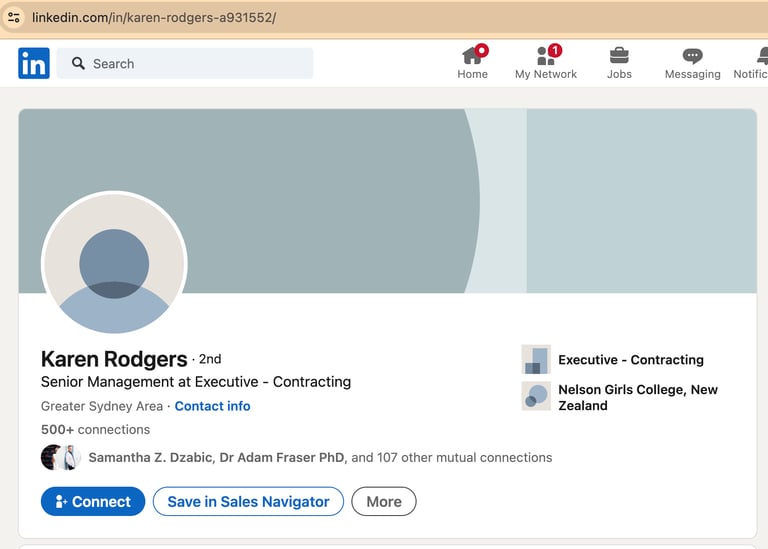This screenshot has height=549, width=768.
Task: Open the Contact info link
Action: click(213, 406)
